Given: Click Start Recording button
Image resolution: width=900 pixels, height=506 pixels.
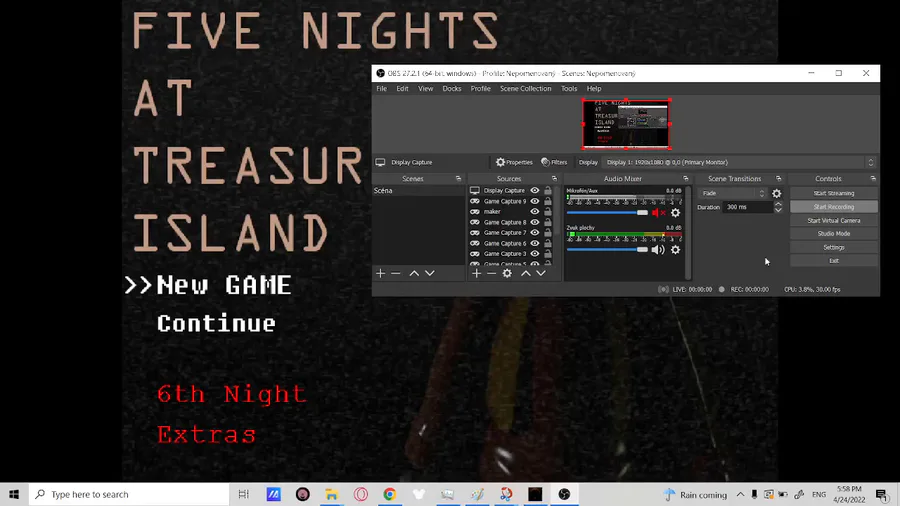Looking at the screenshot, I should 833,207.
